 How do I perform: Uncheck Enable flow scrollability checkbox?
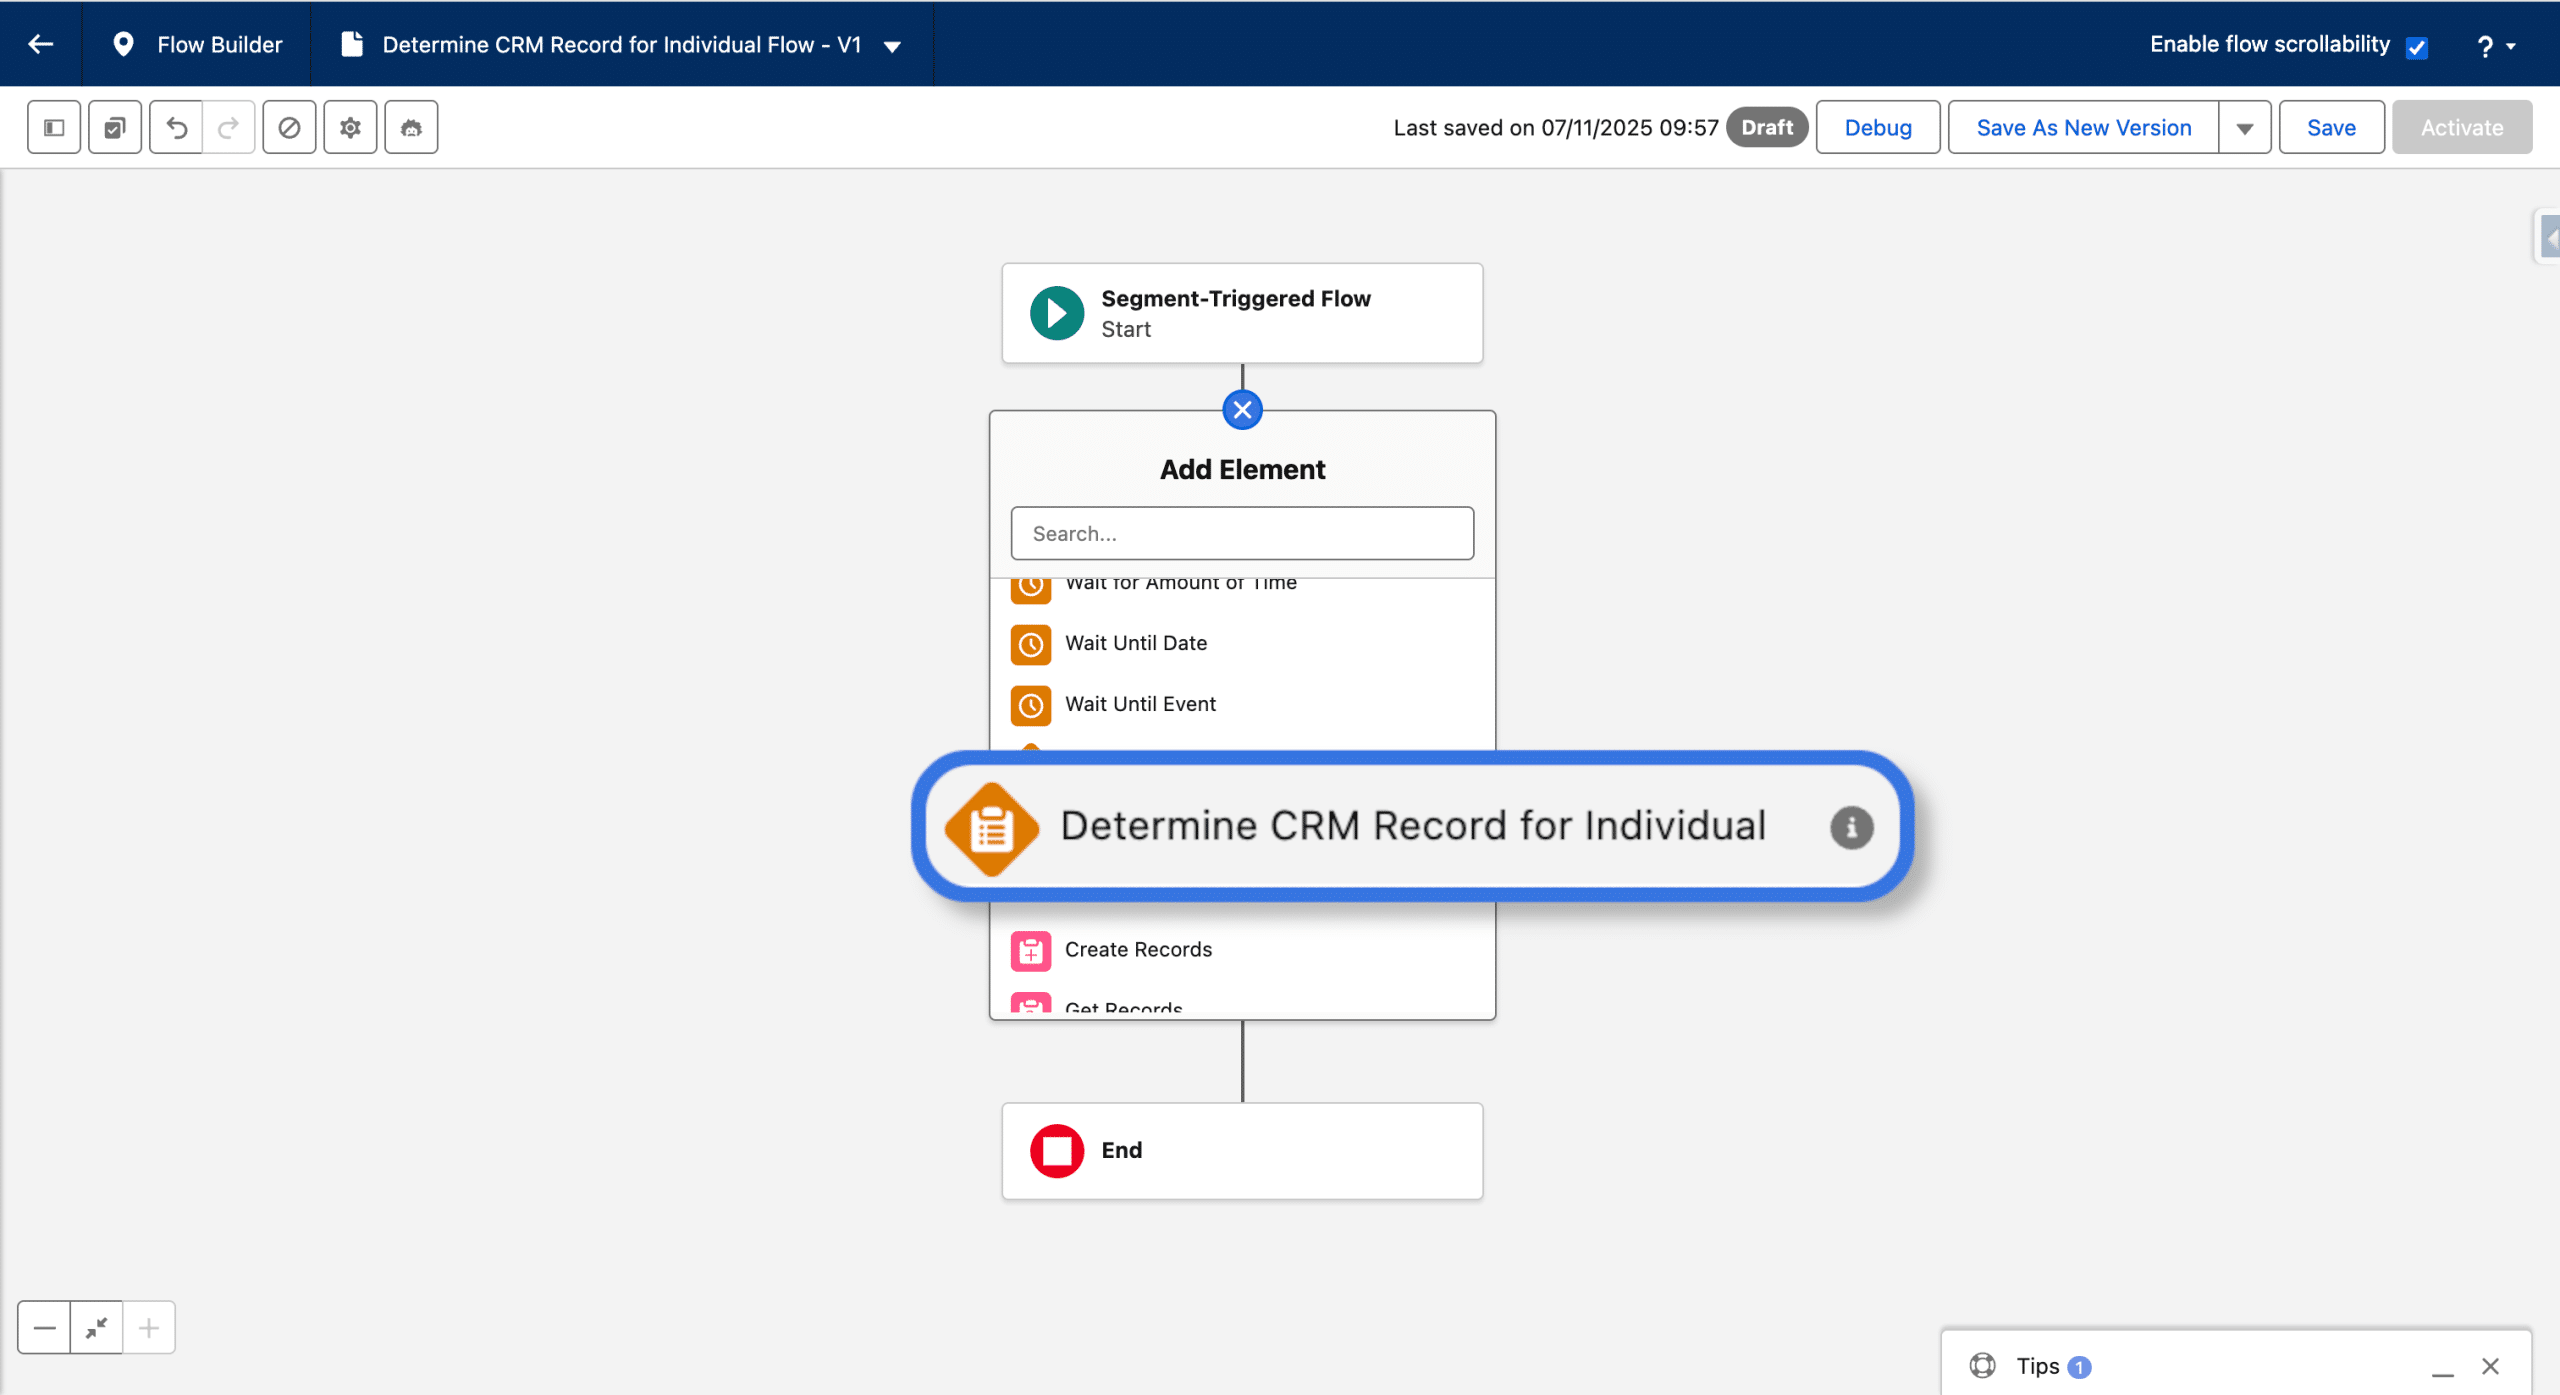[x=2417, y=47]
